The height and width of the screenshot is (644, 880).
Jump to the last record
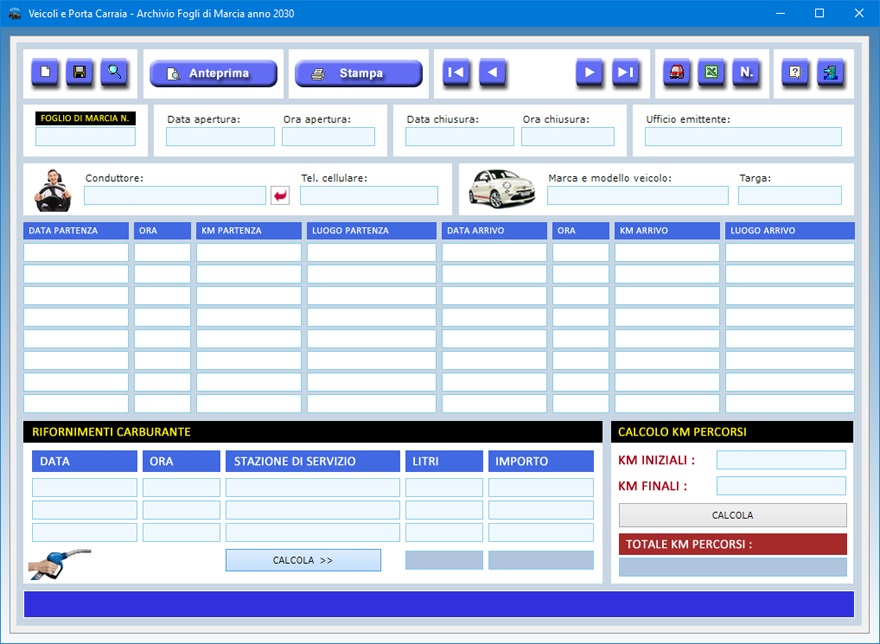click(625, 72)
